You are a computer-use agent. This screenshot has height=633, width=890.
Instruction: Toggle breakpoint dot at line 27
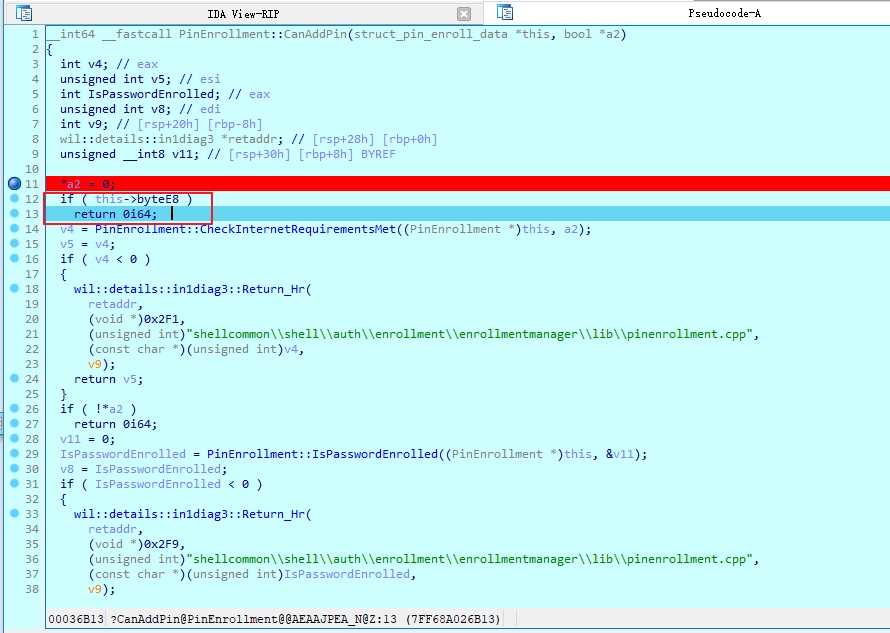pos(14,423)
